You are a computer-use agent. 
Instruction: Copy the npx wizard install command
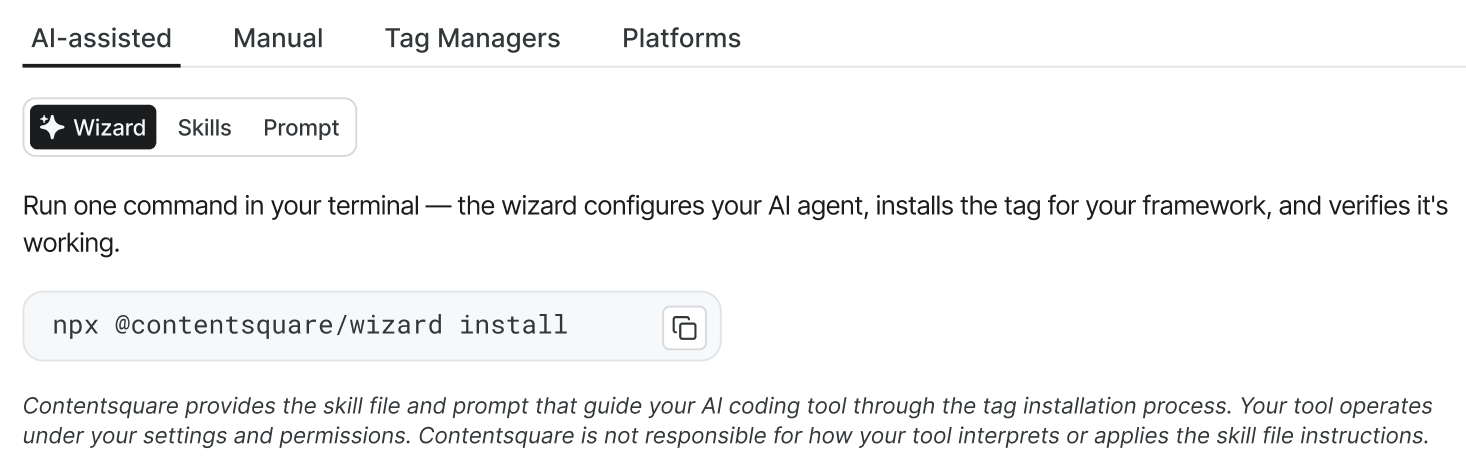click(685, 327)
